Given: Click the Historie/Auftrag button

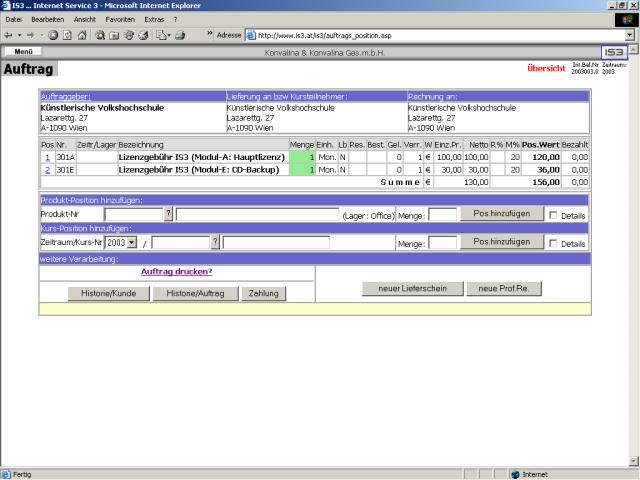Looking at the screenshot, I should (196, 293).
